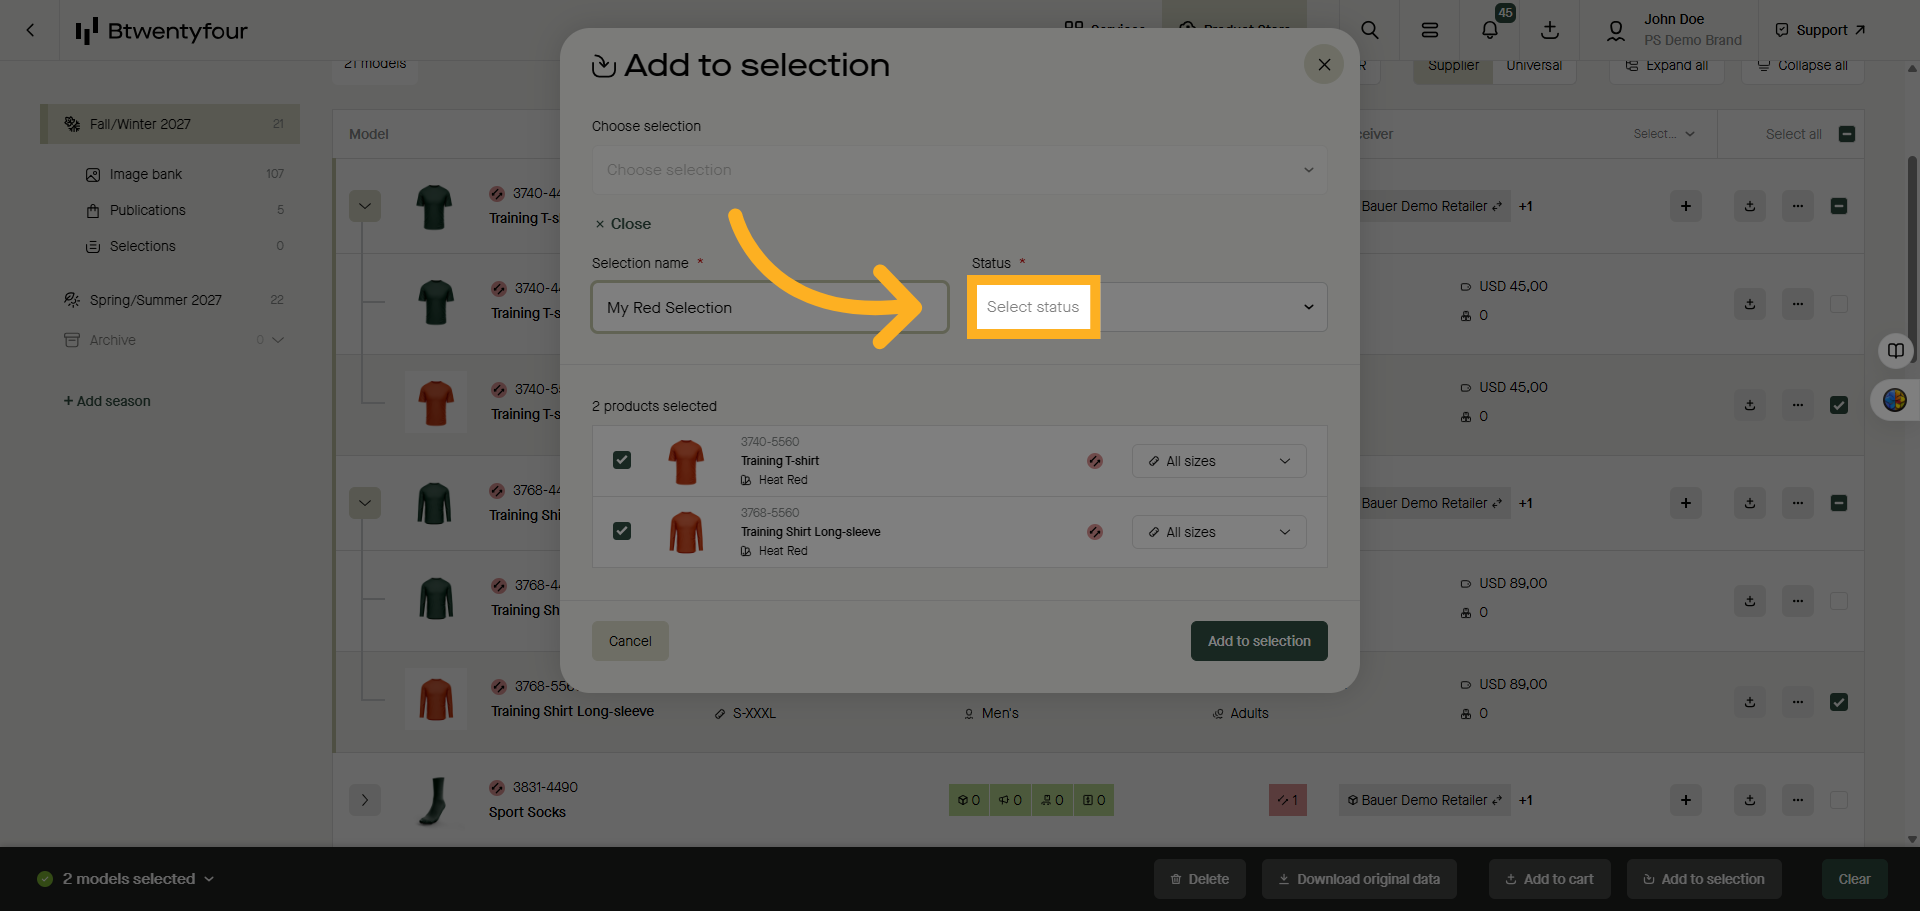Viewport: 1920px width, 911px height.
Task: Switch to the Supplier tab
Action: click(1453, 65)
